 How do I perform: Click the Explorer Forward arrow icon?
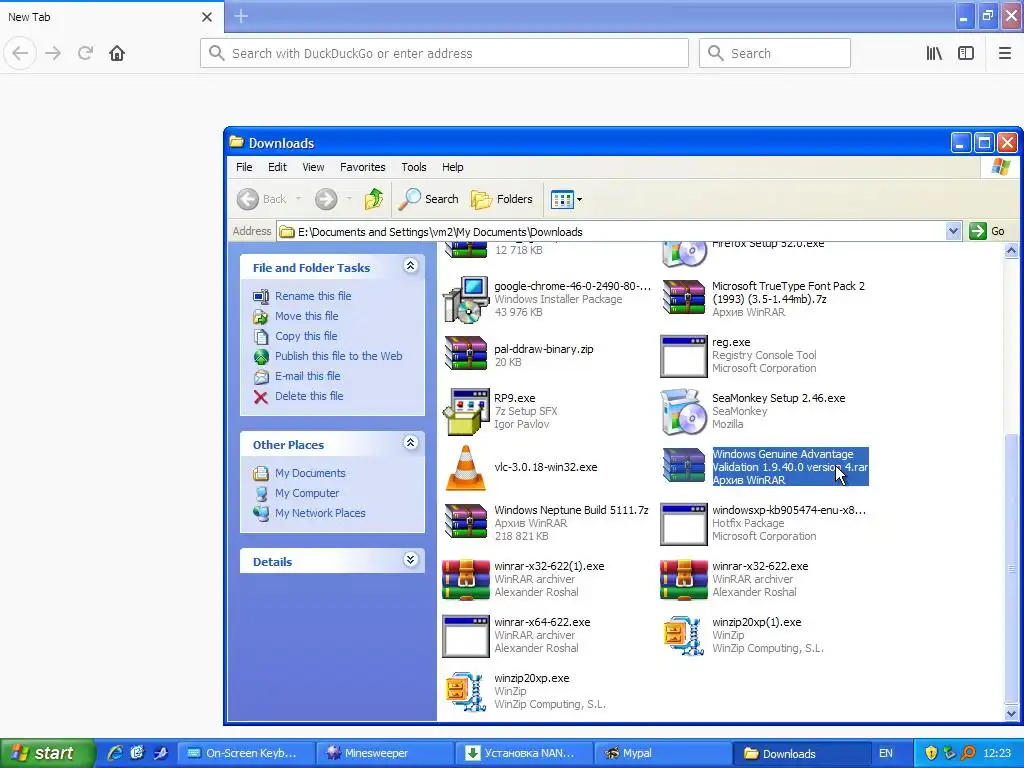point(326,199)
